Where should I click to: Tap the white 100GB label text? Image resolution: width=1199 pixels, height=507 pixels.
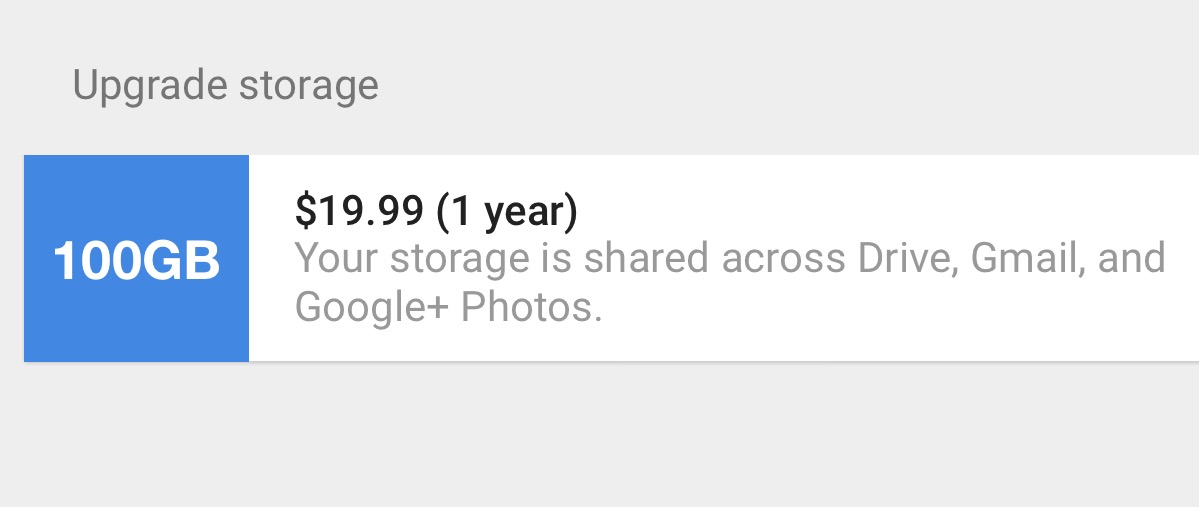pos(136,261)
